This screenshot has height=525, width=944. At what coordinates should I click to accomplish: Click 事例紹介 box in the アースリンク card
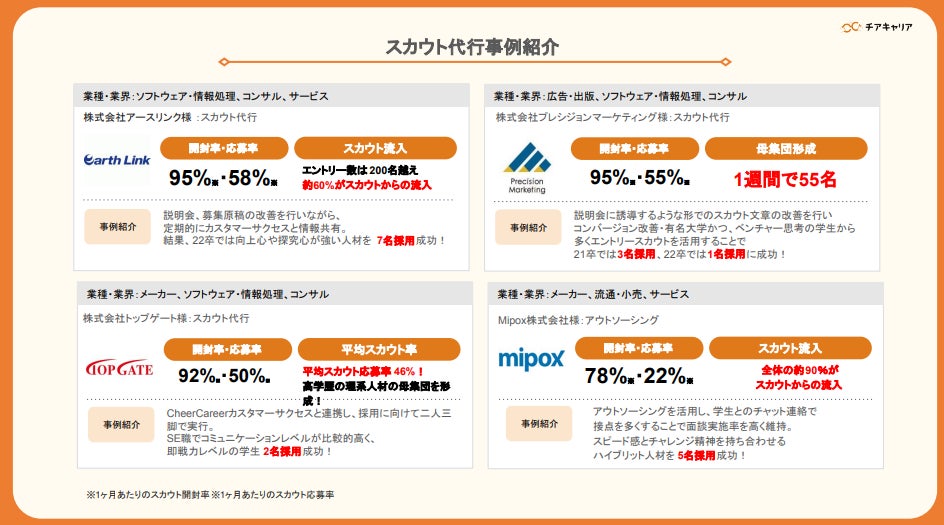tap(117, 227)
